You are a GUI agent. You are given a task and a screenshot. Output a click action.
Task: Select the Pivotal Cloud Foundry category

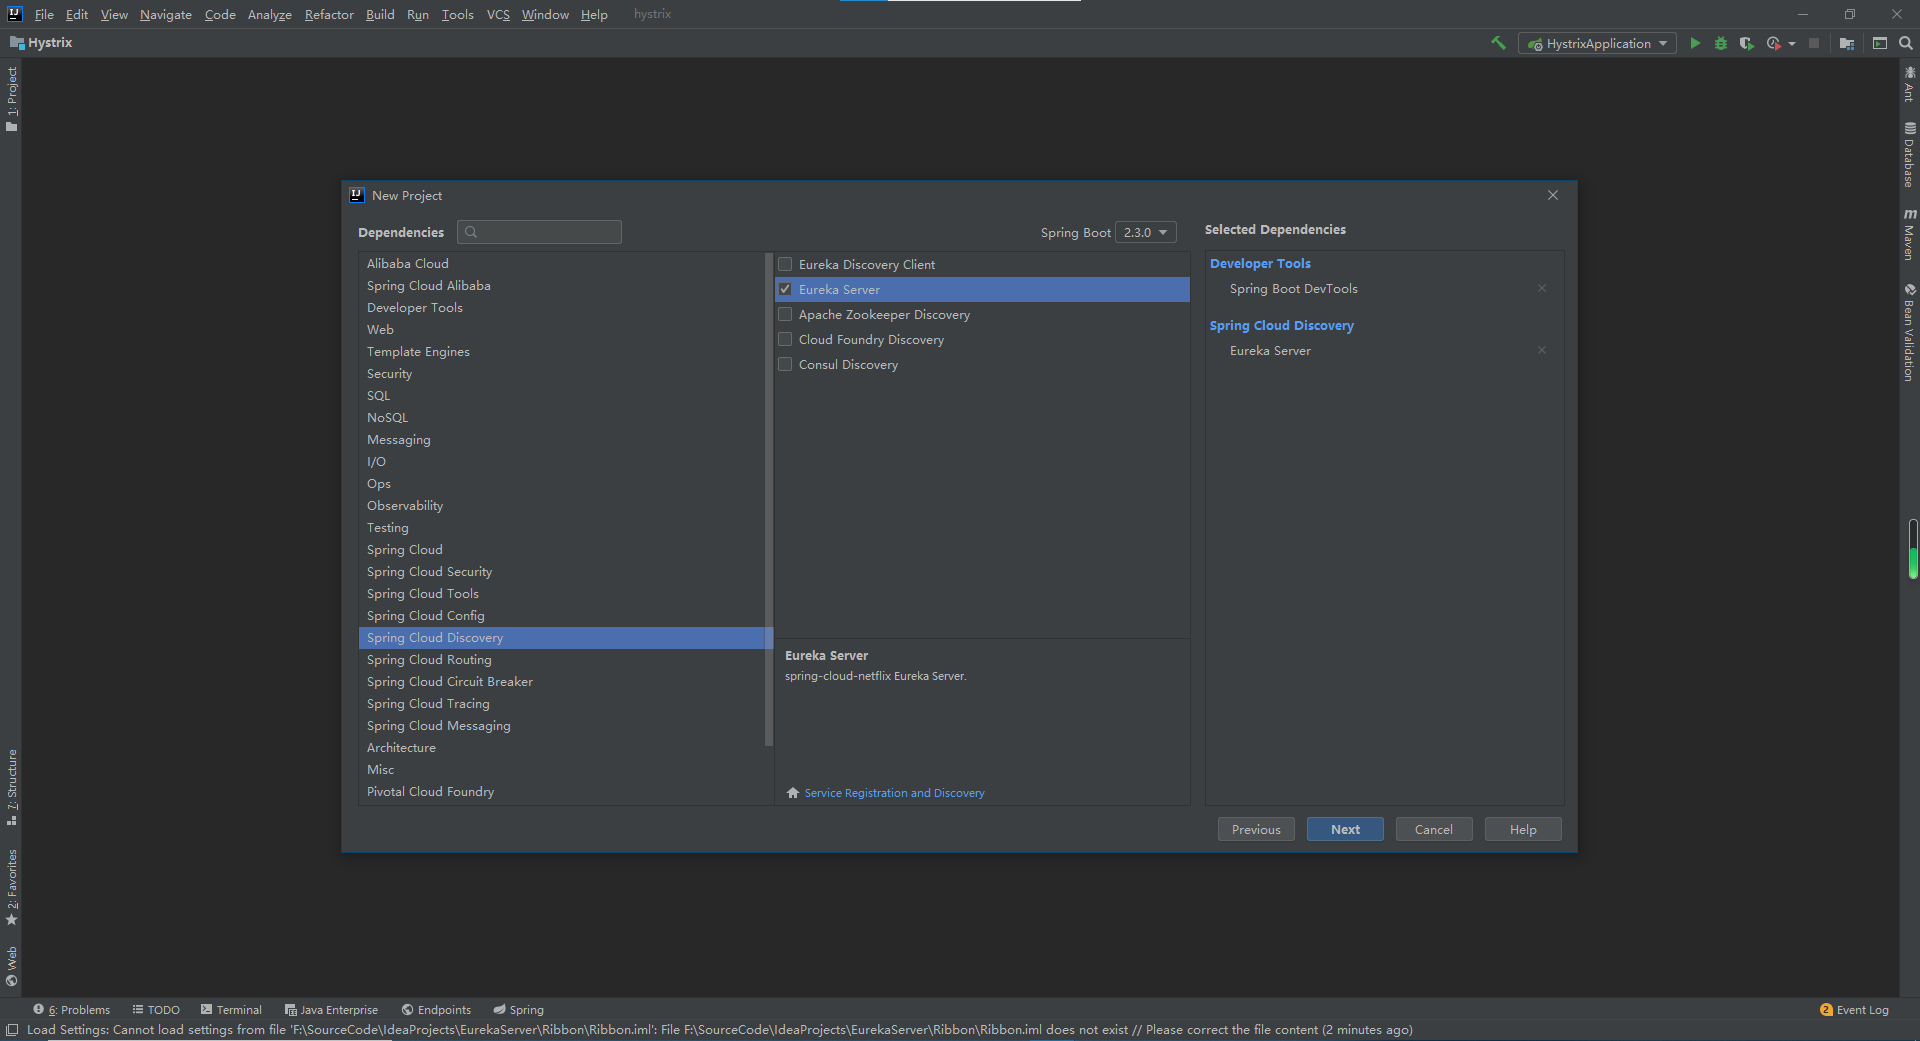point(562,791)
